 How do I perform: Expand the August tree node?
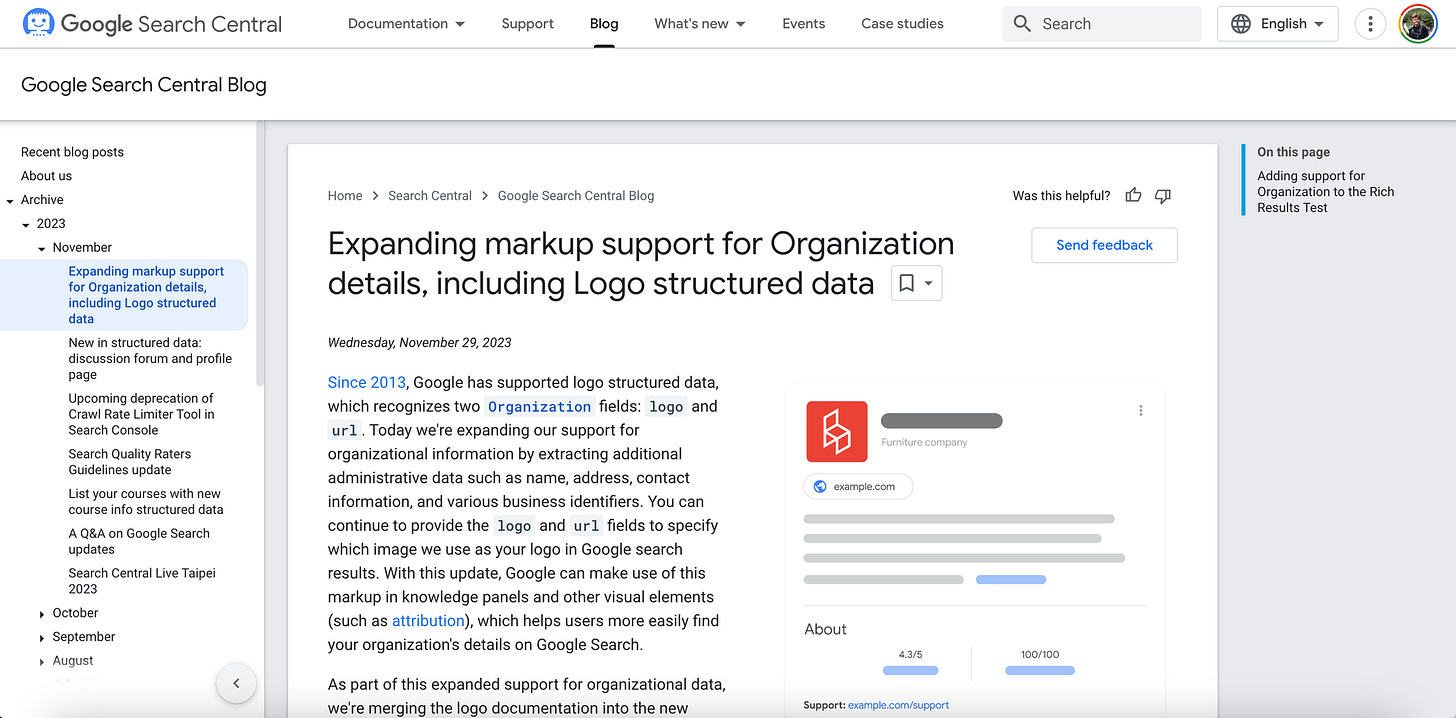click(x=42, y=662)
